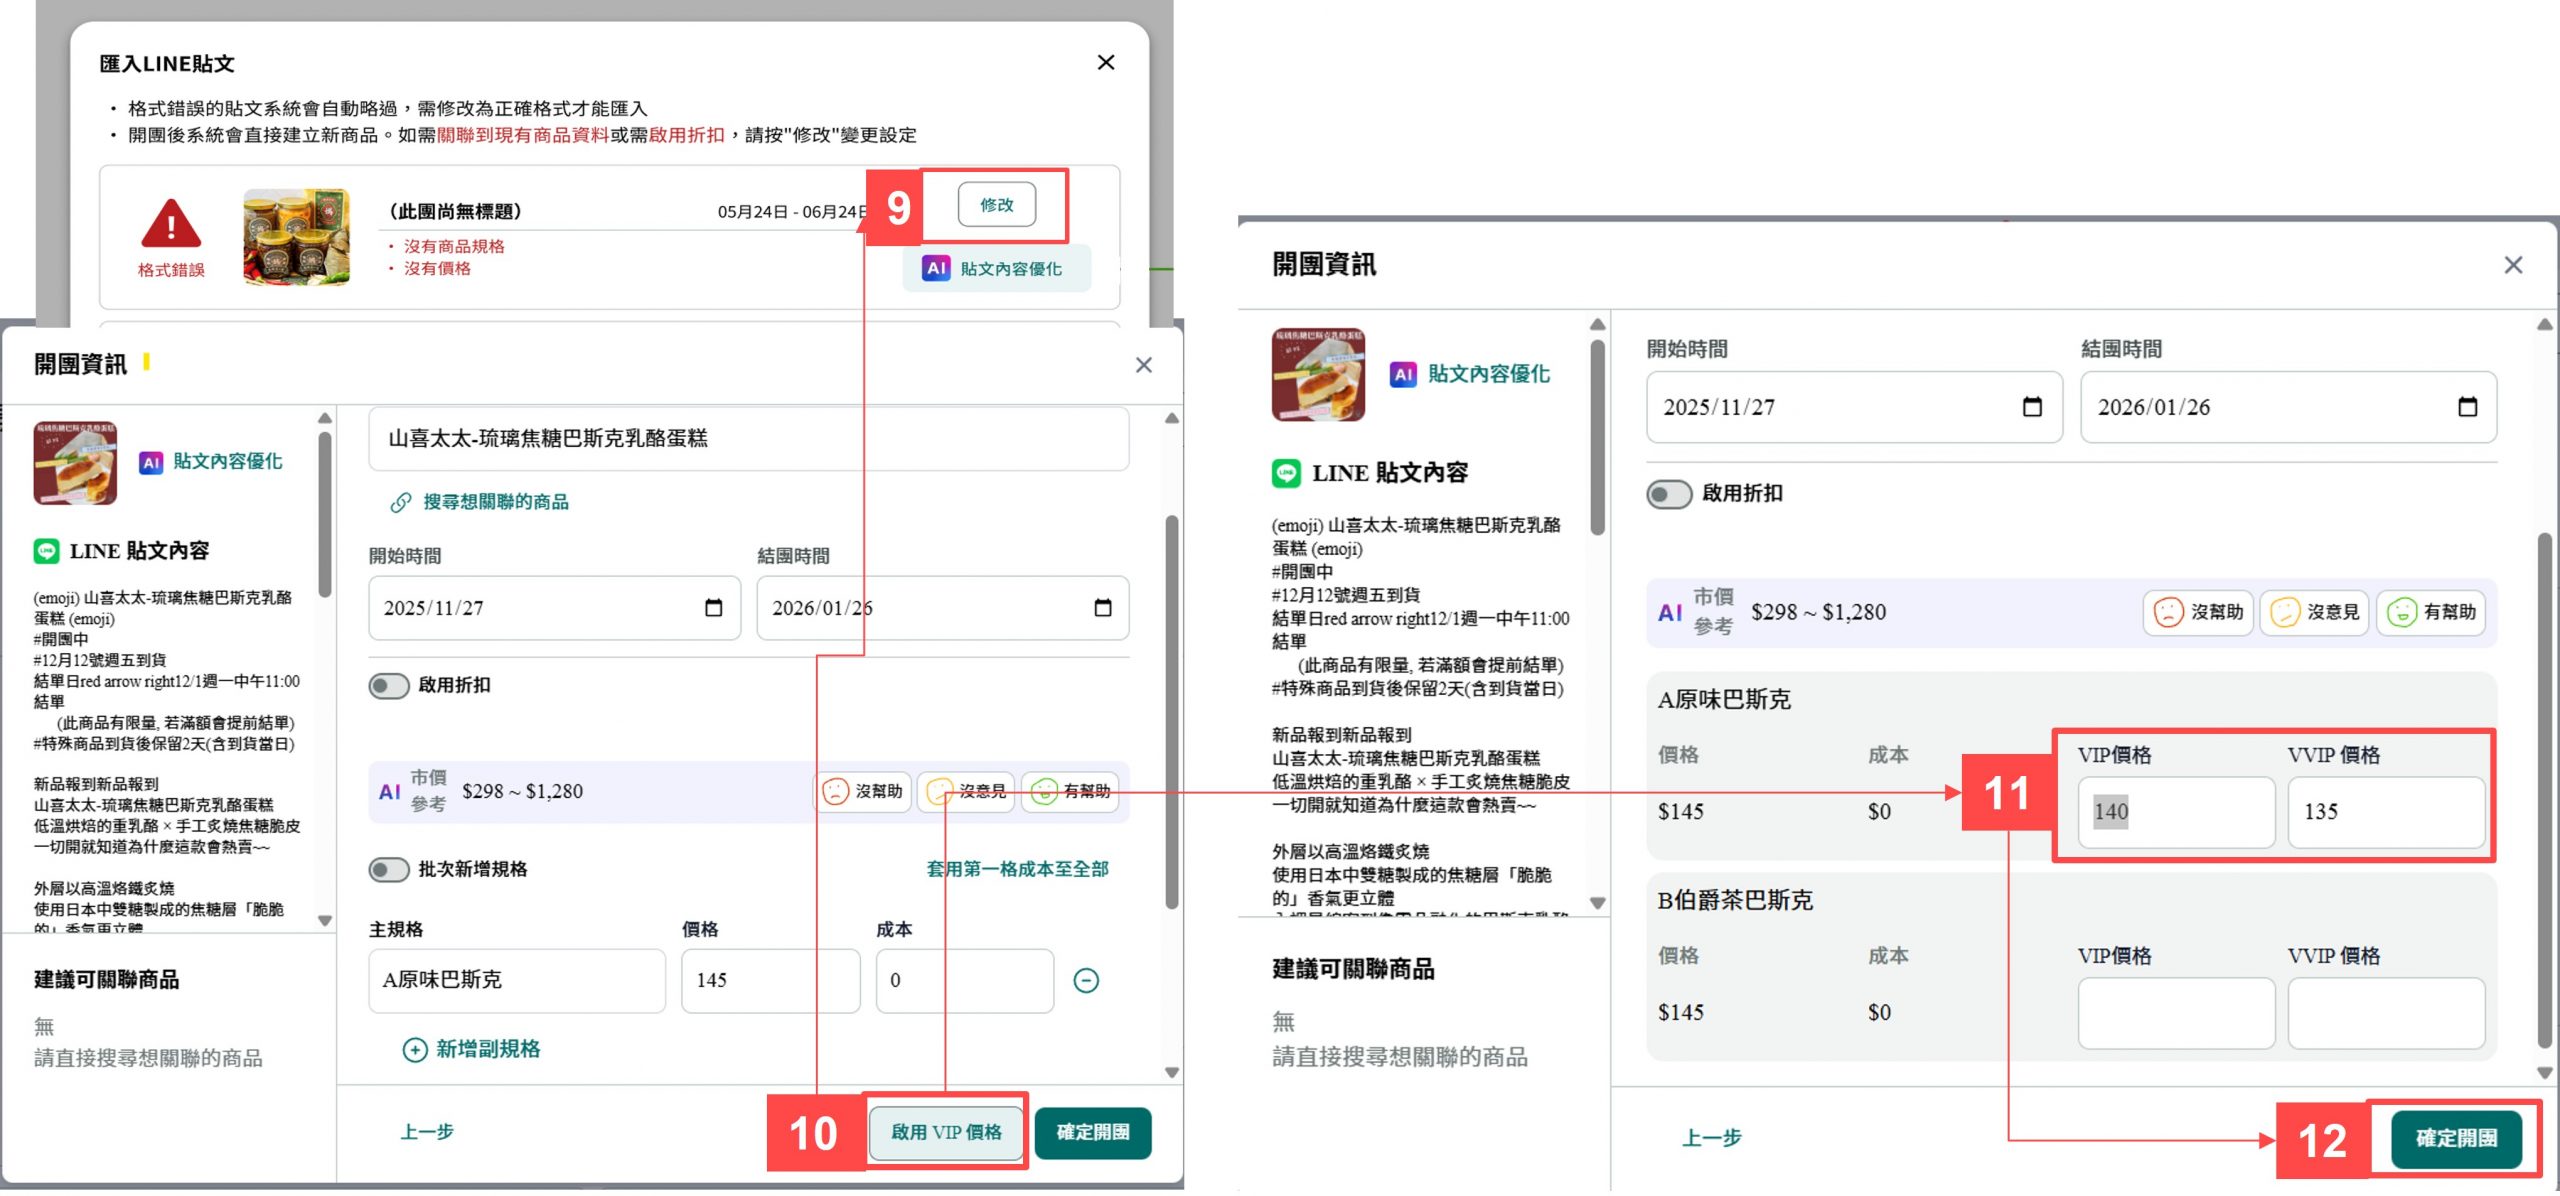Click 上一步 in left dialog
Image resolution: width=2560 pixels, height=1196 pixels.
(427, 1132)
